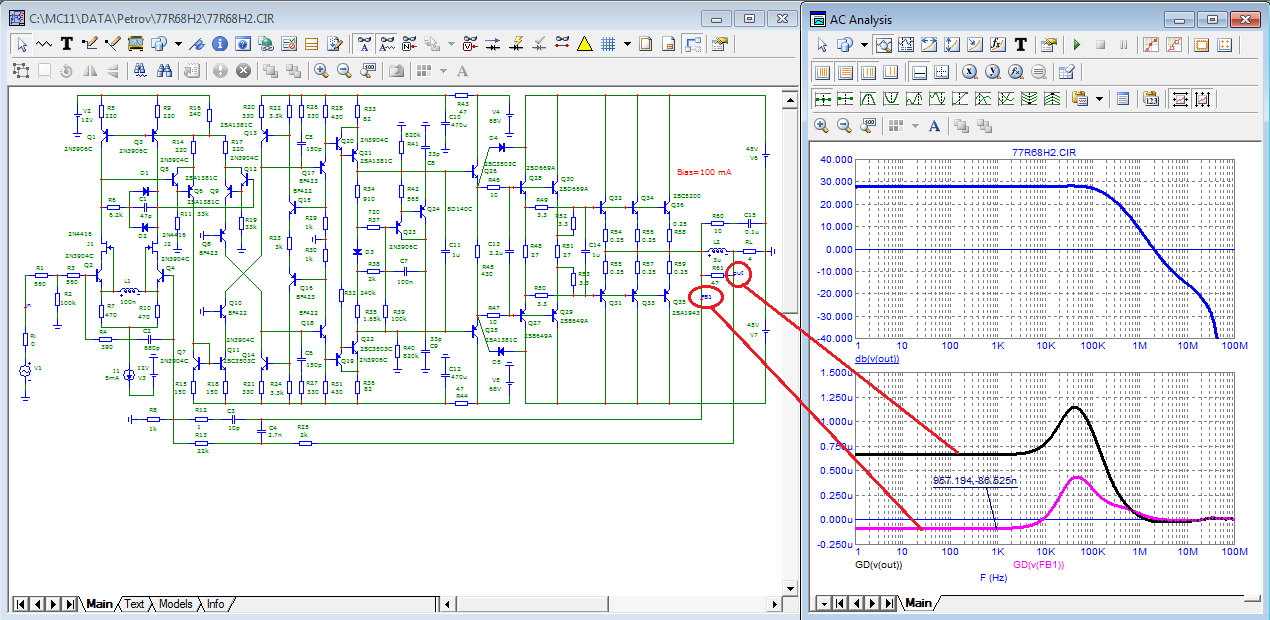Select the Text tool in AC Analysis toolbar

(x=1021, y=45)
